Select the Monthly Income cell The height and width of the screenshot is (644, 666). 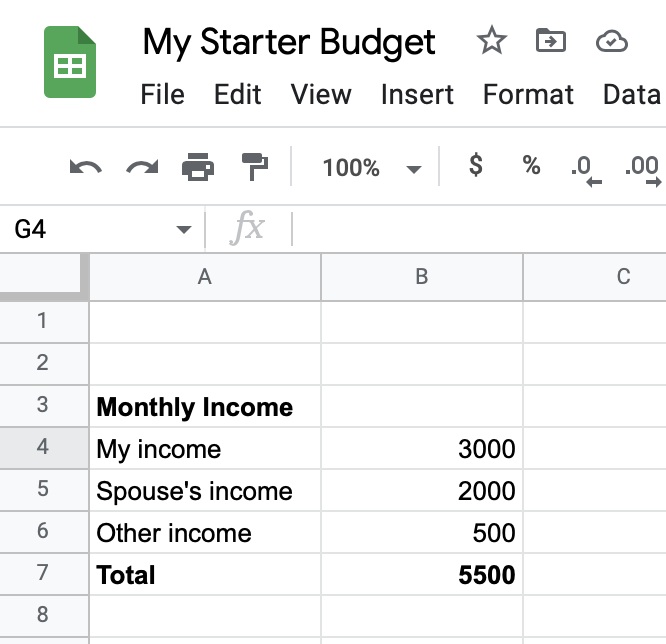(205, 406)
